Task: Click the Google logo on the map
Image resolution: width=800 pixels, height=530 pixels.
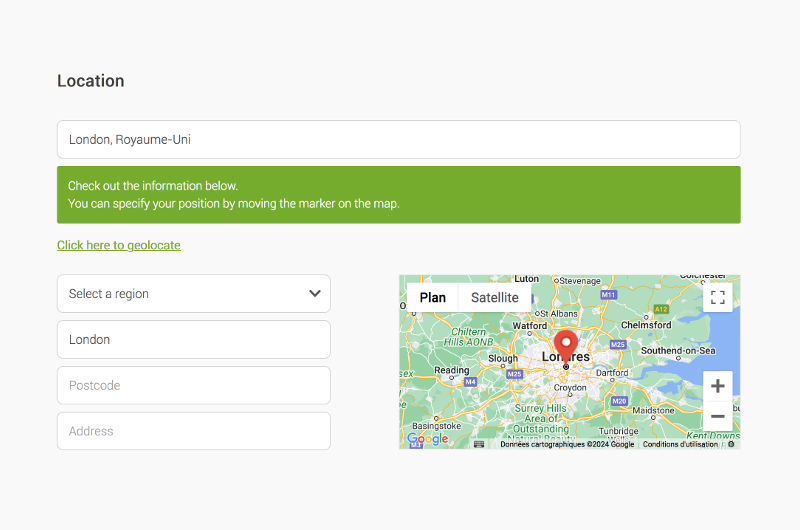Action: click(x=427, y=439)
